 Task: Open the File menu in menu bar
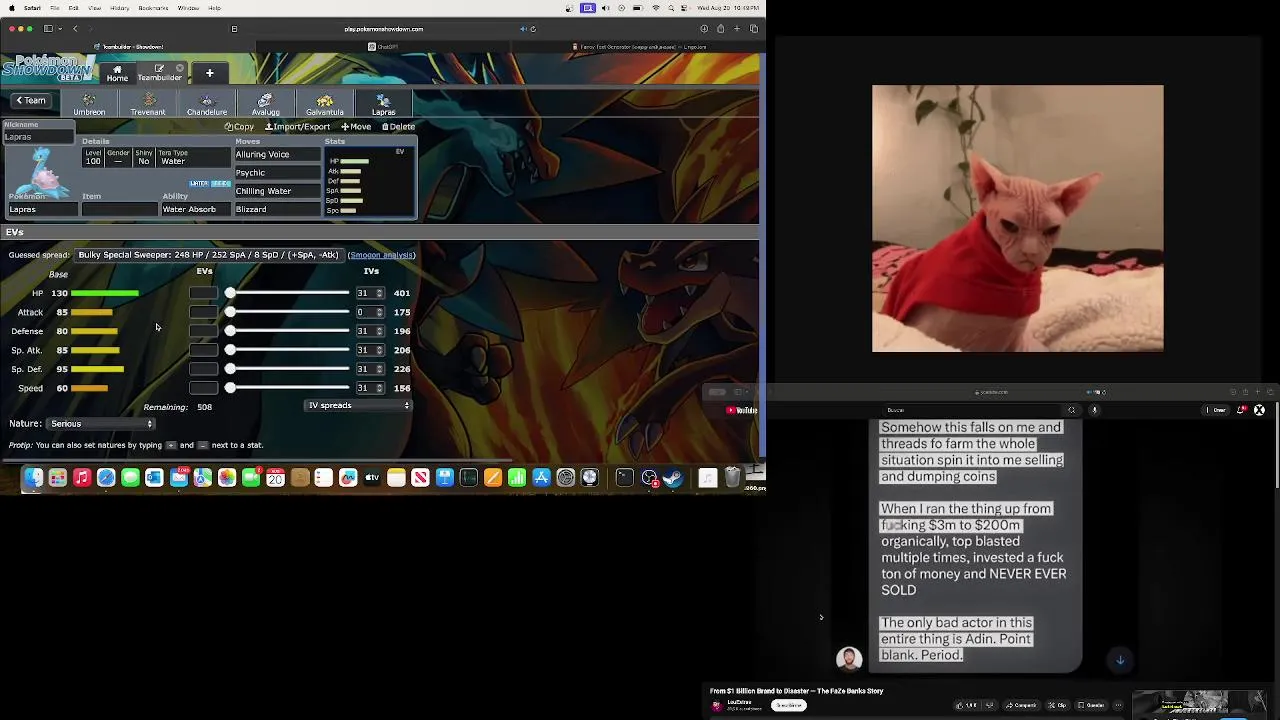(x=54, y=8)
